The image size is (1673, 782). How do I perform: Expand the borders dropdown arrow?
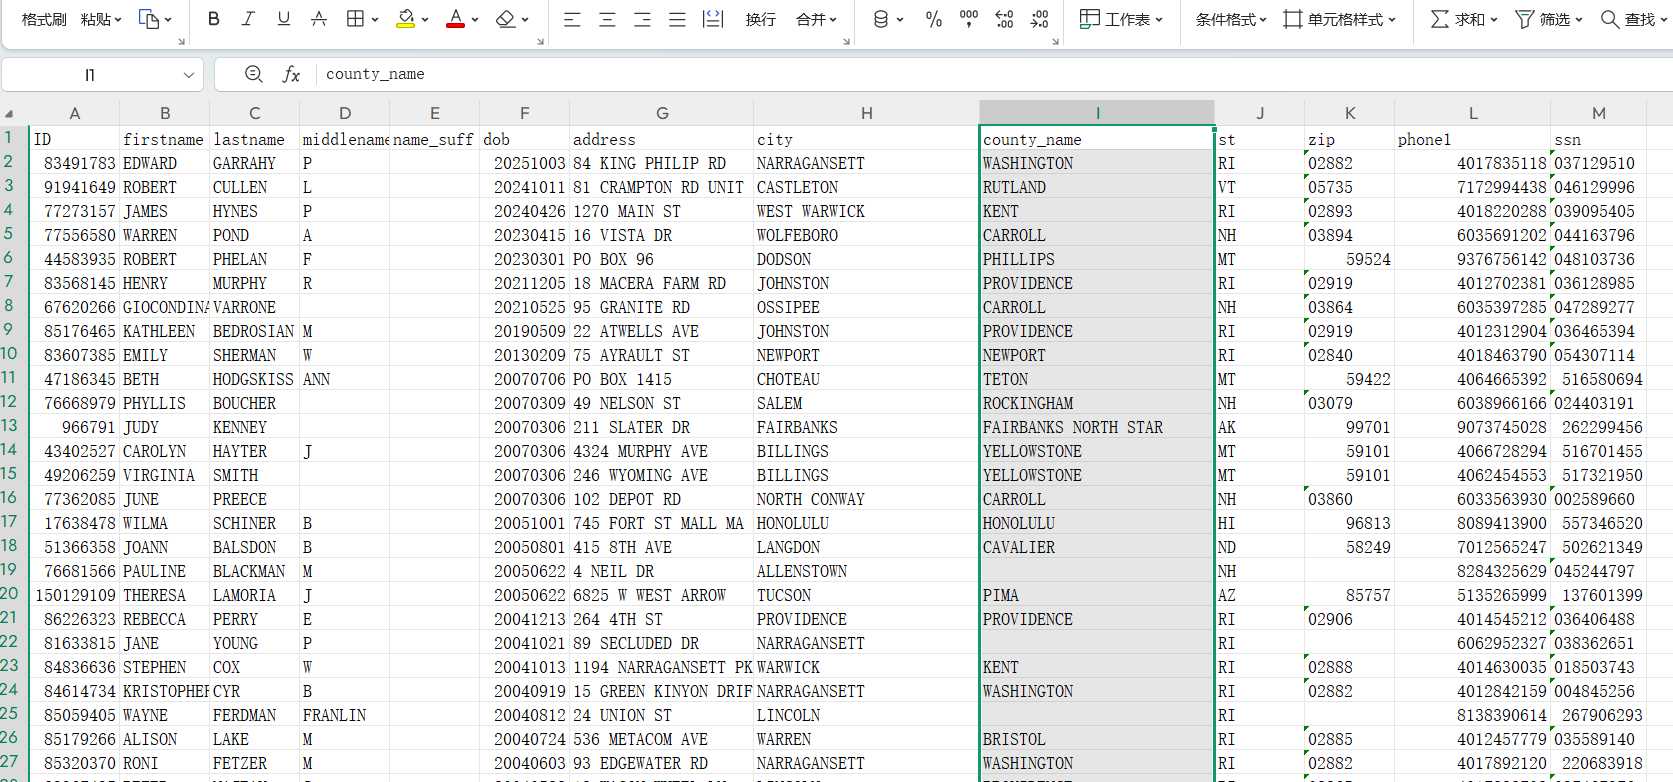tap(375, 19)
